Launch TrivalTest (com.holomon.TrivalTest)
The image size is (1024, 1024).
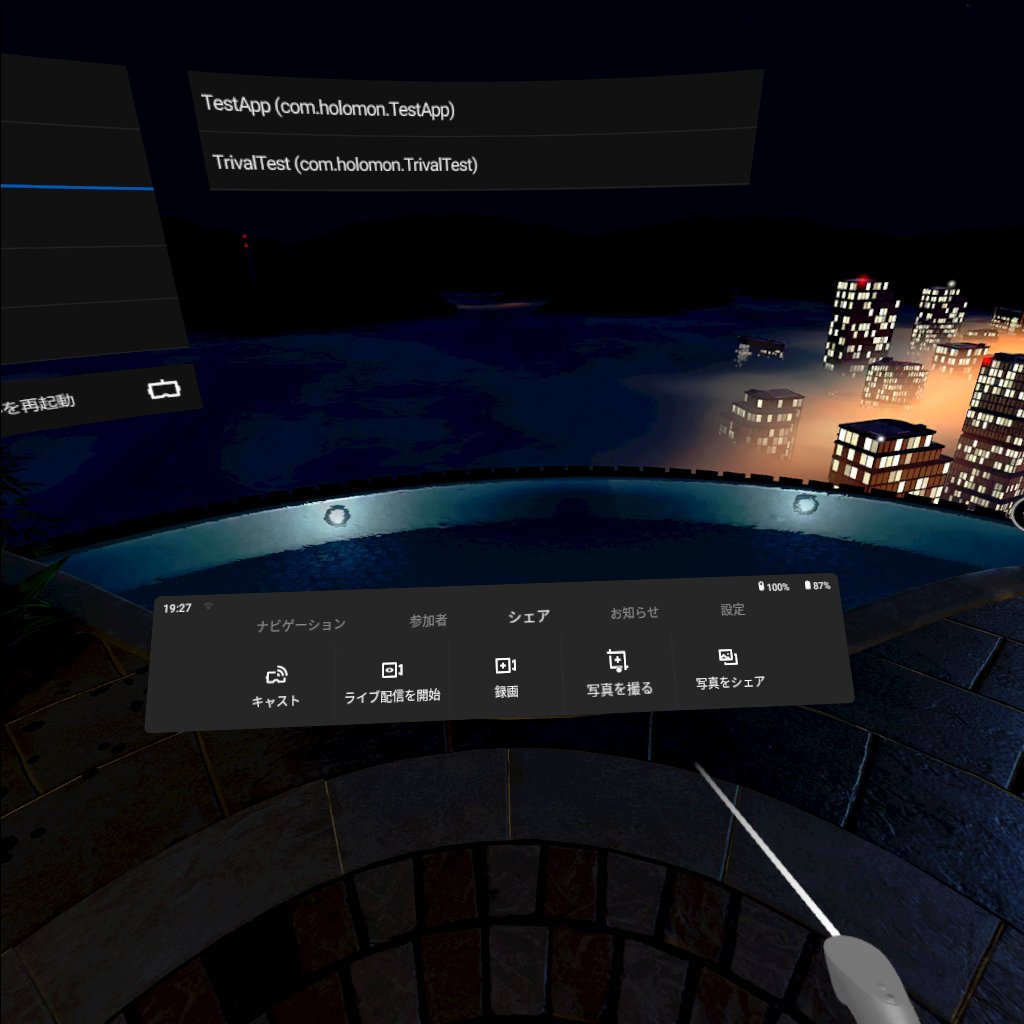pyautogui.click(x=480, y=162)
